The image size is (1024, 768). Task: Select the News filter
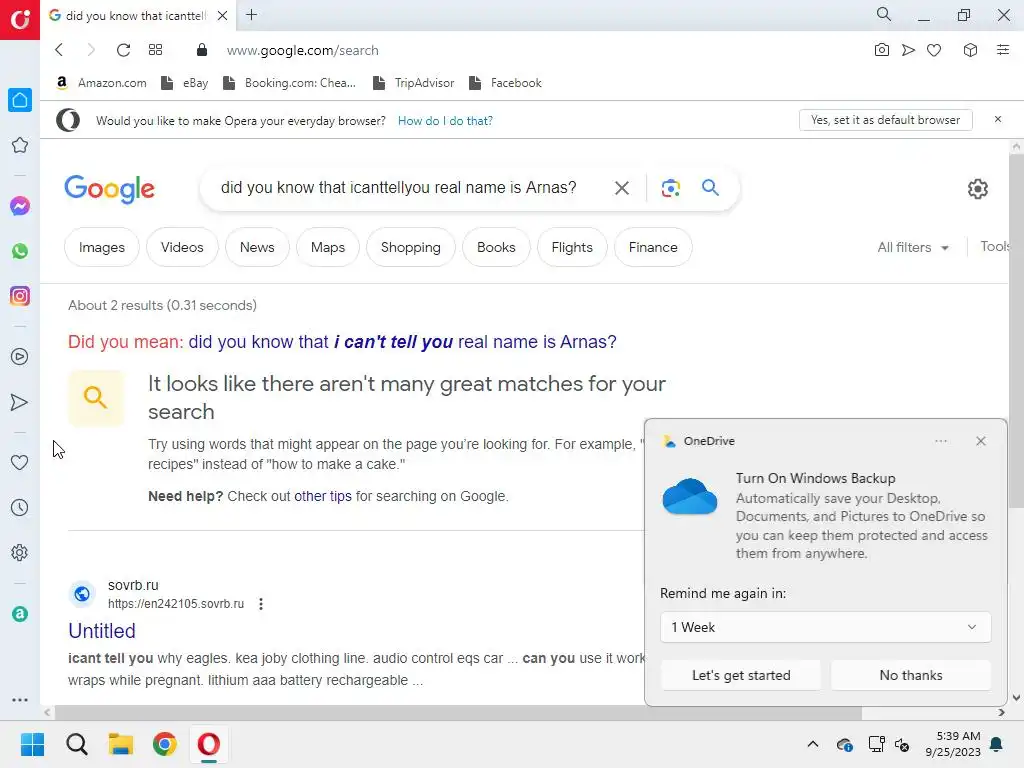pos(257,248)
